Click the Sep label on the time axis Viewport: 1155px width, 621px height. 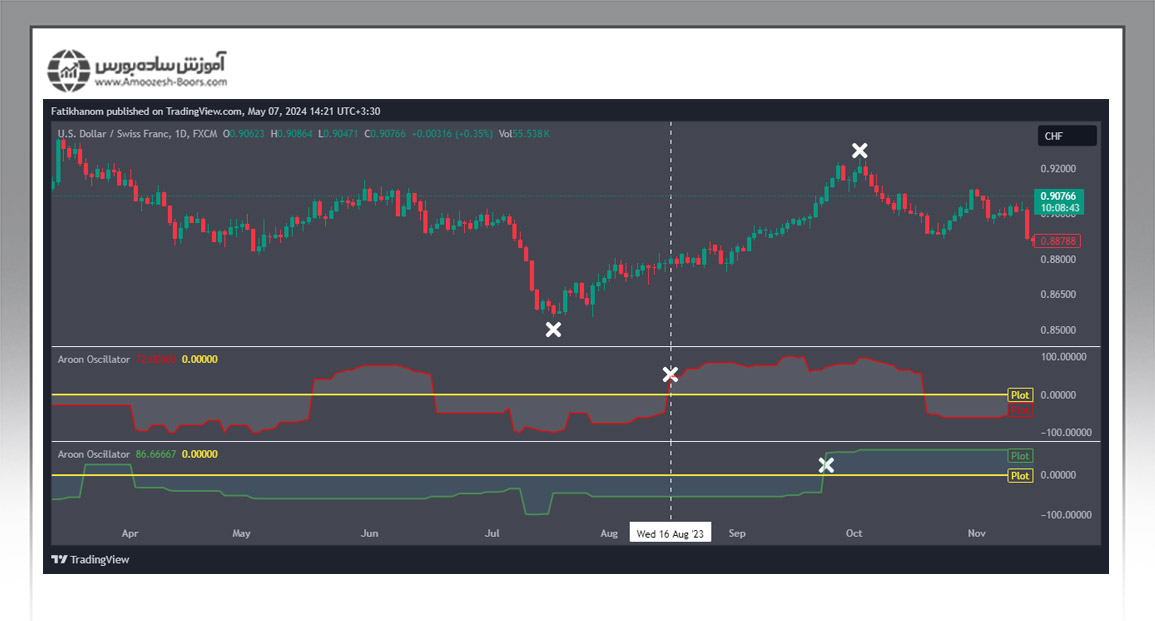[x=737, y=534]
